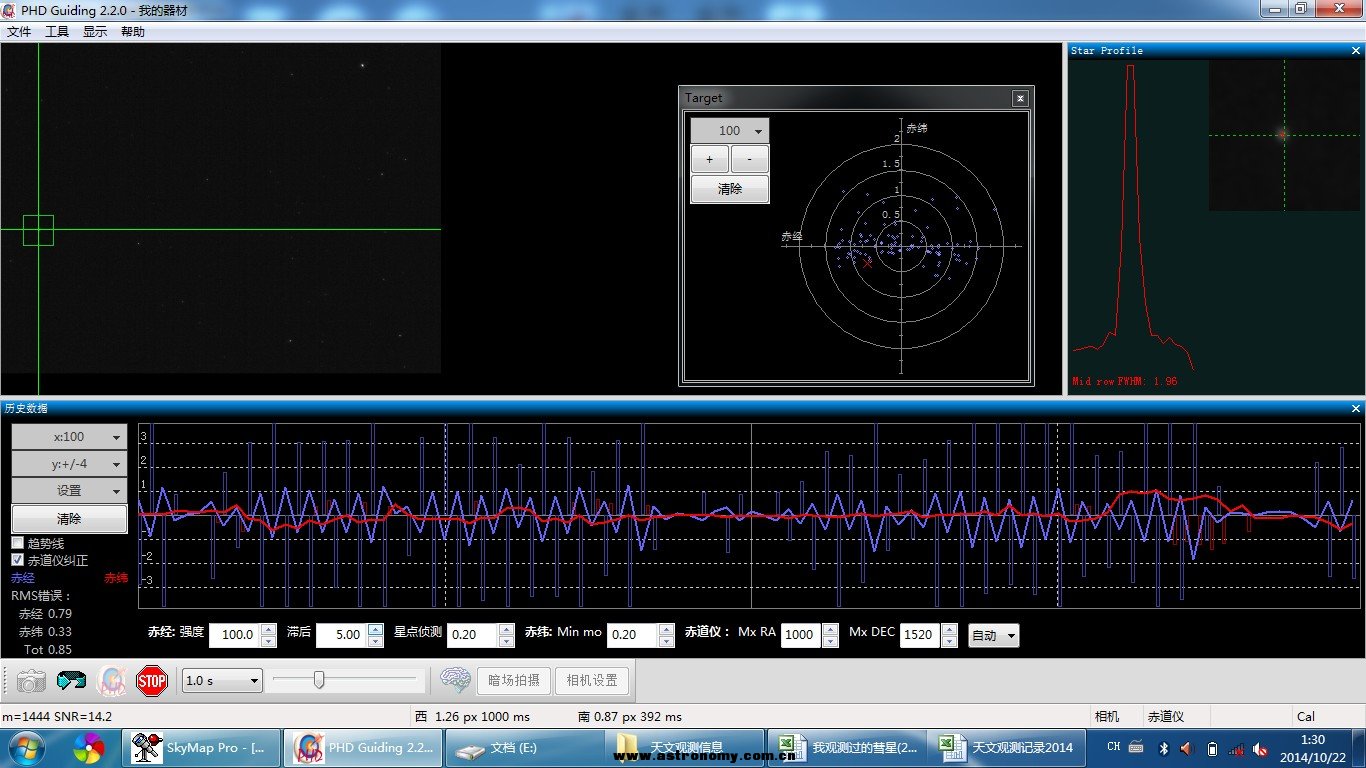Adjust the gamma slider thumb
Image resolution: width=1366 pixels, height=768 pixels.
coord(319,680)
